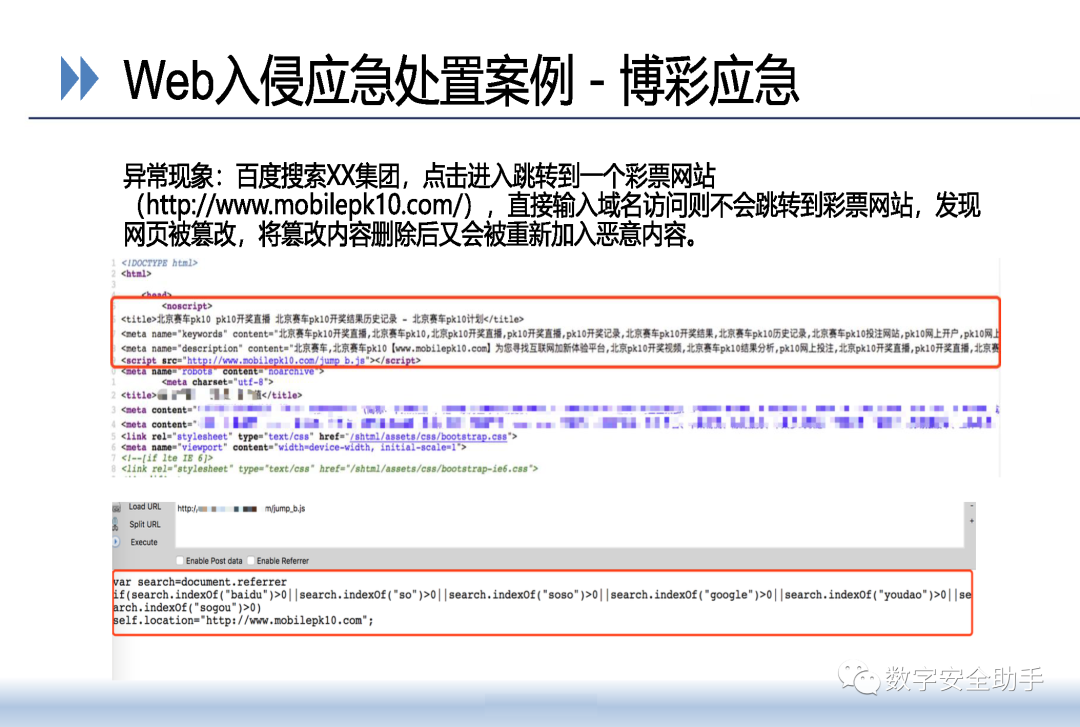Click the slide title Web入侵应急处置案例 - 博彩应急

(x=461, y=81)
